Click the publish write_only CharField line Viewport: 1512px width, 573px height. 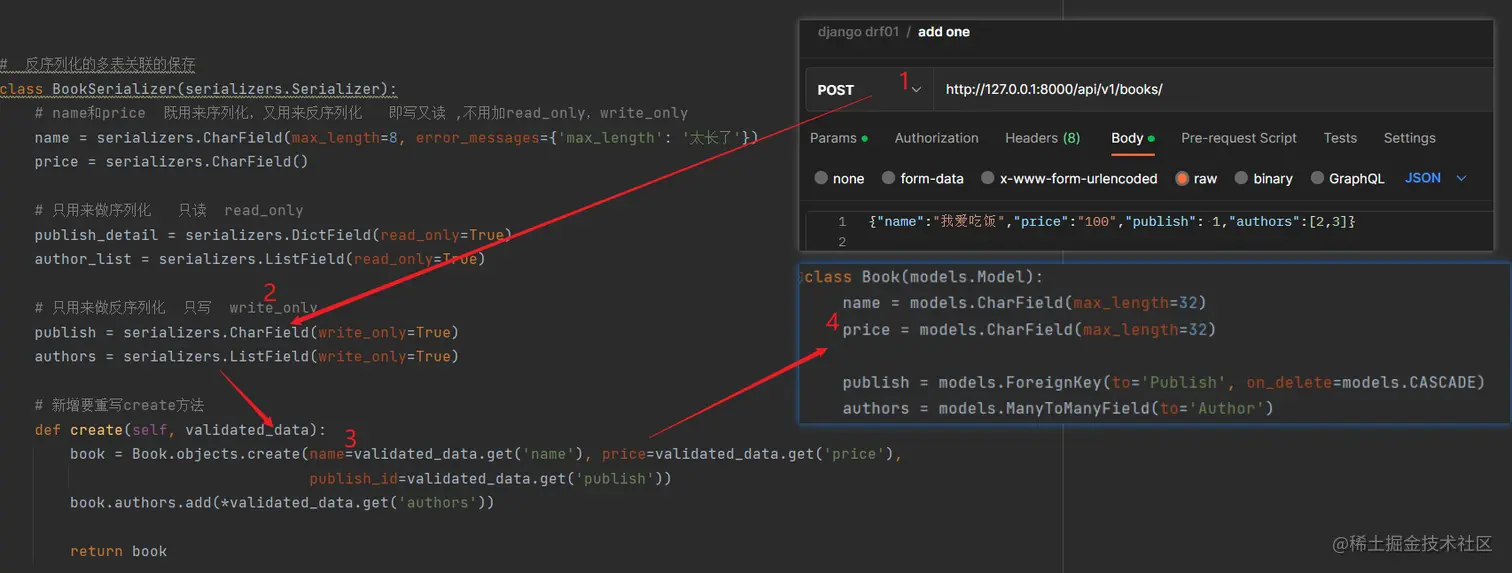click(246, 332)
